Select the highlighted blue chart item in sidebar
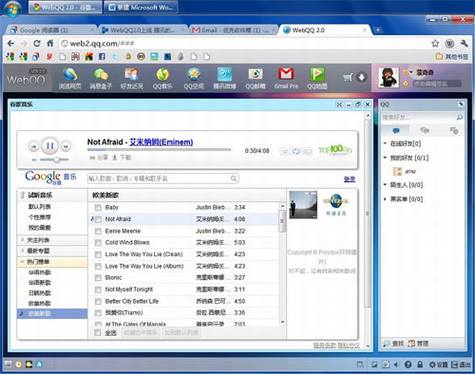The height and width of the screenshot is (374, 475). coord(52,314)
